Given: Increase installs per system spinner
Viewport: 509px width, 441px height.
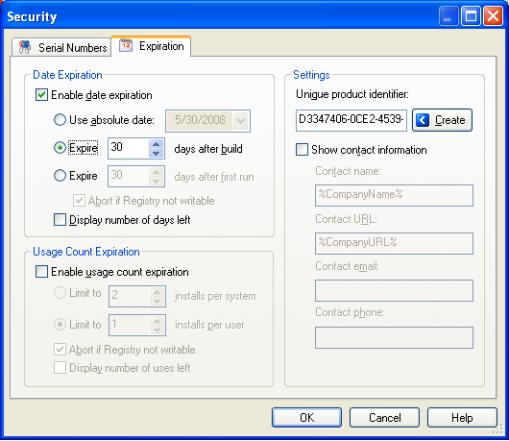Looking at the screenshot, I should point(157,291).
